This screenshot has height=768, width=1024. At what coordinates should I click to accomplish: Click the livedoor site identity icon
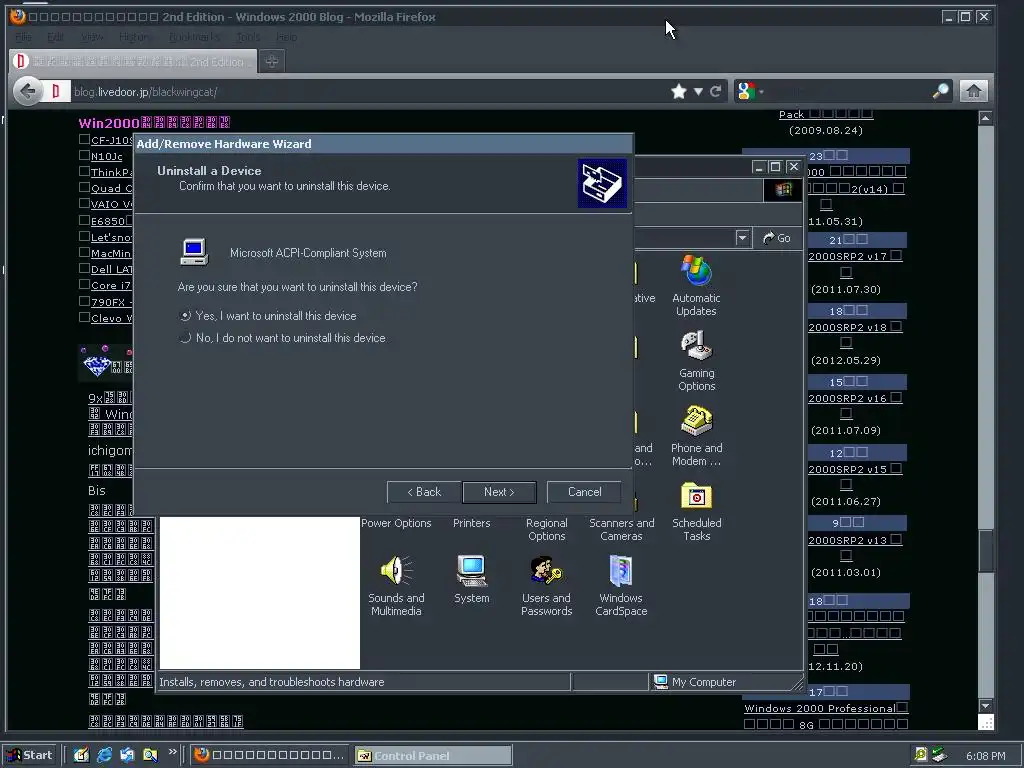[56, 91]
